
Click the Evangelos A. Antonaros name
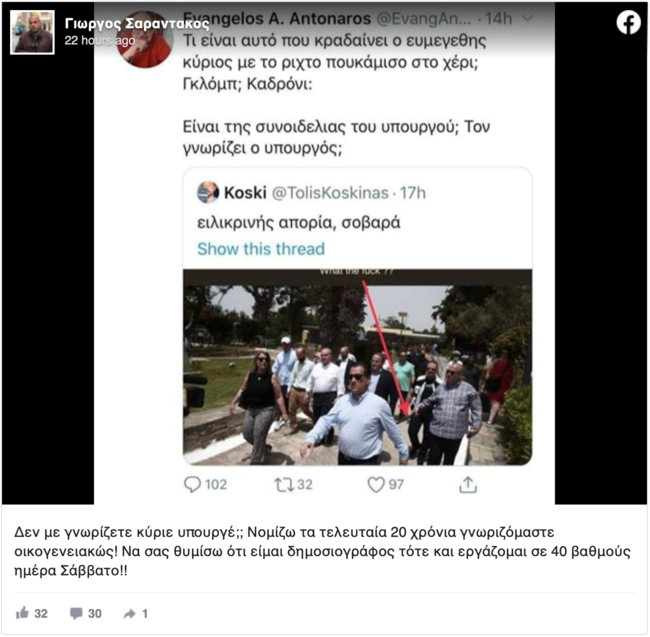tap(277, 19)
